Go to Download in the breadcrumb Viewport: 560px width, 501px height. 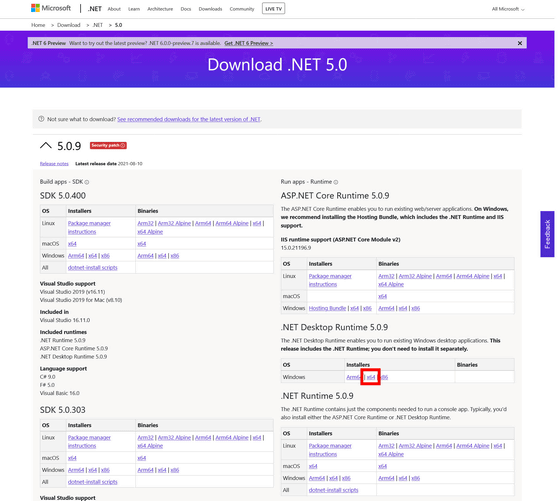69,25
